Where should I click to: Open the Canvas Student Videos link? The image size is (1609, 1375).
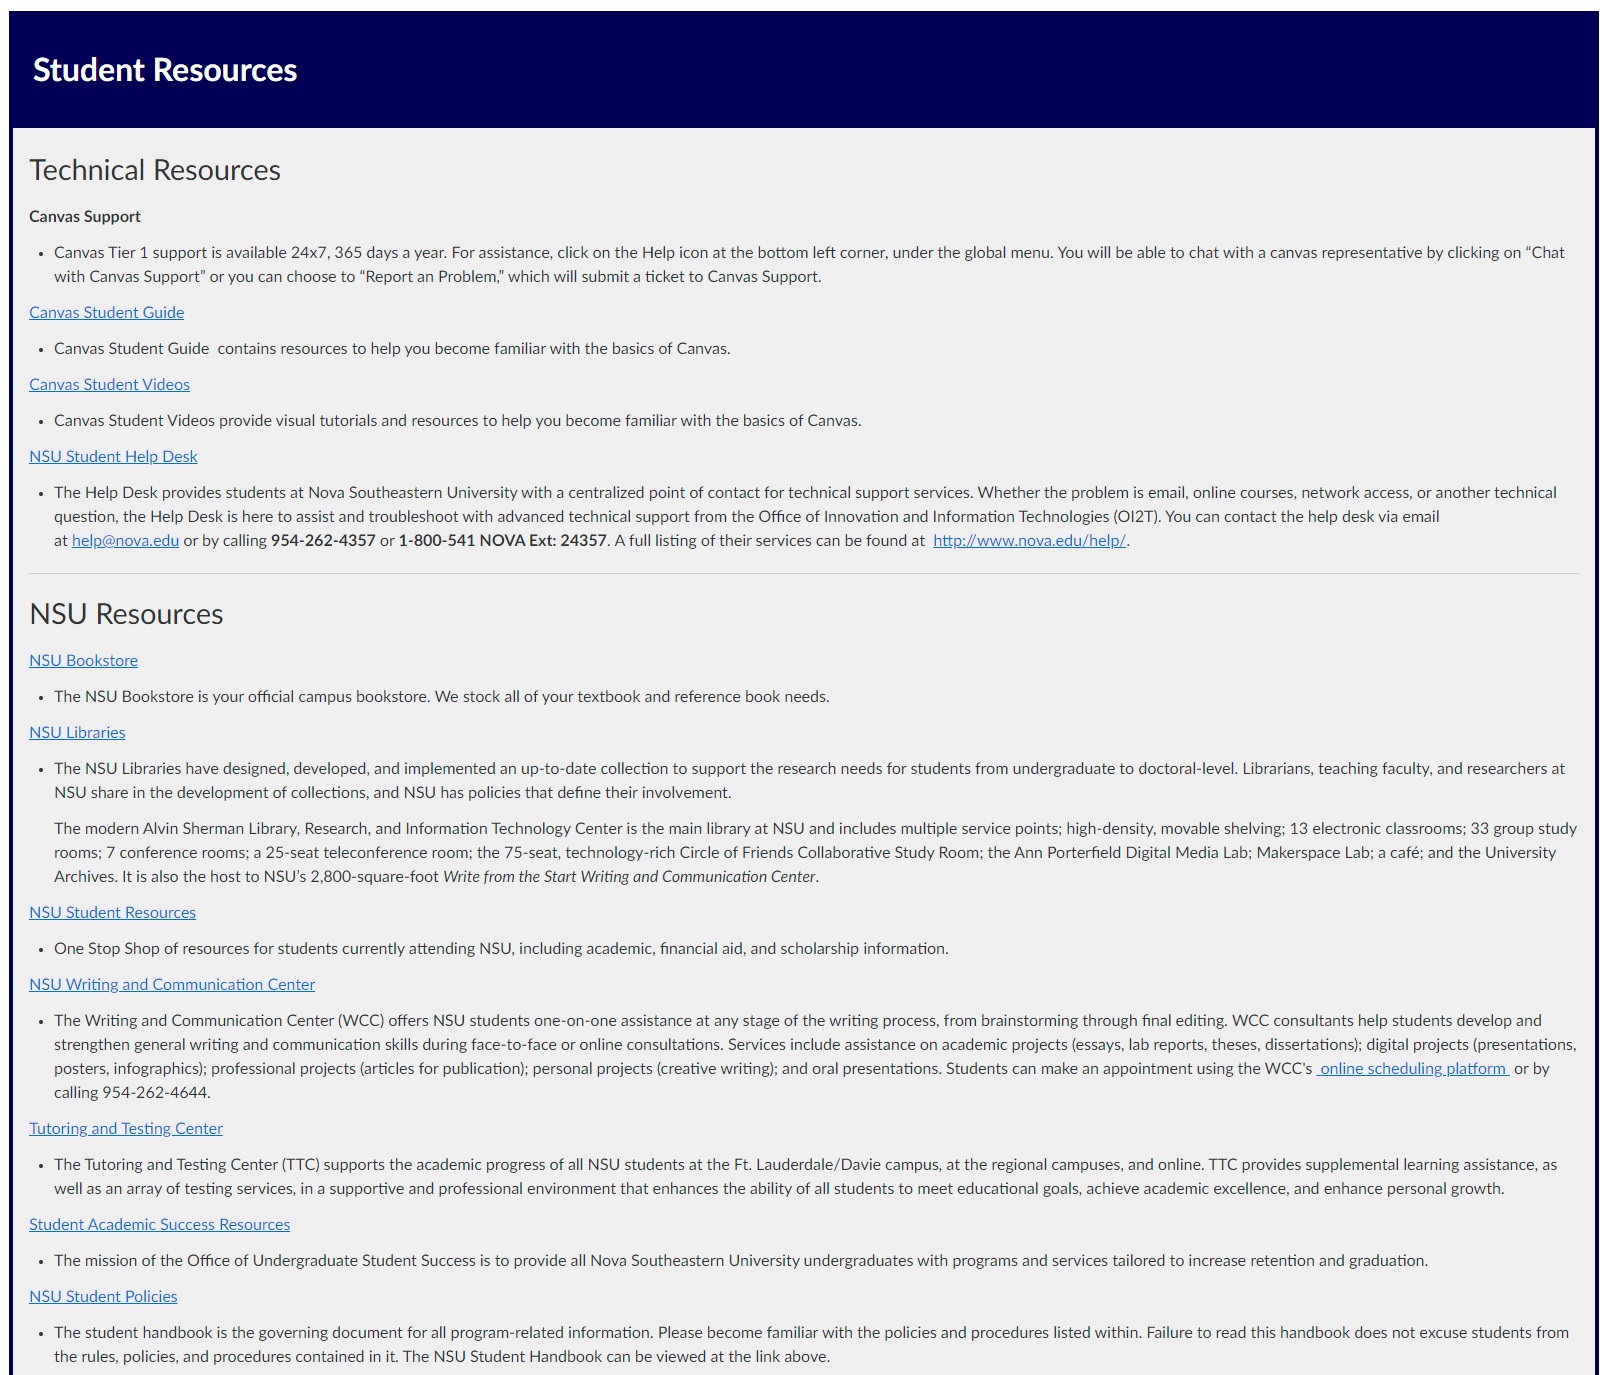click(x=109, y=384)
